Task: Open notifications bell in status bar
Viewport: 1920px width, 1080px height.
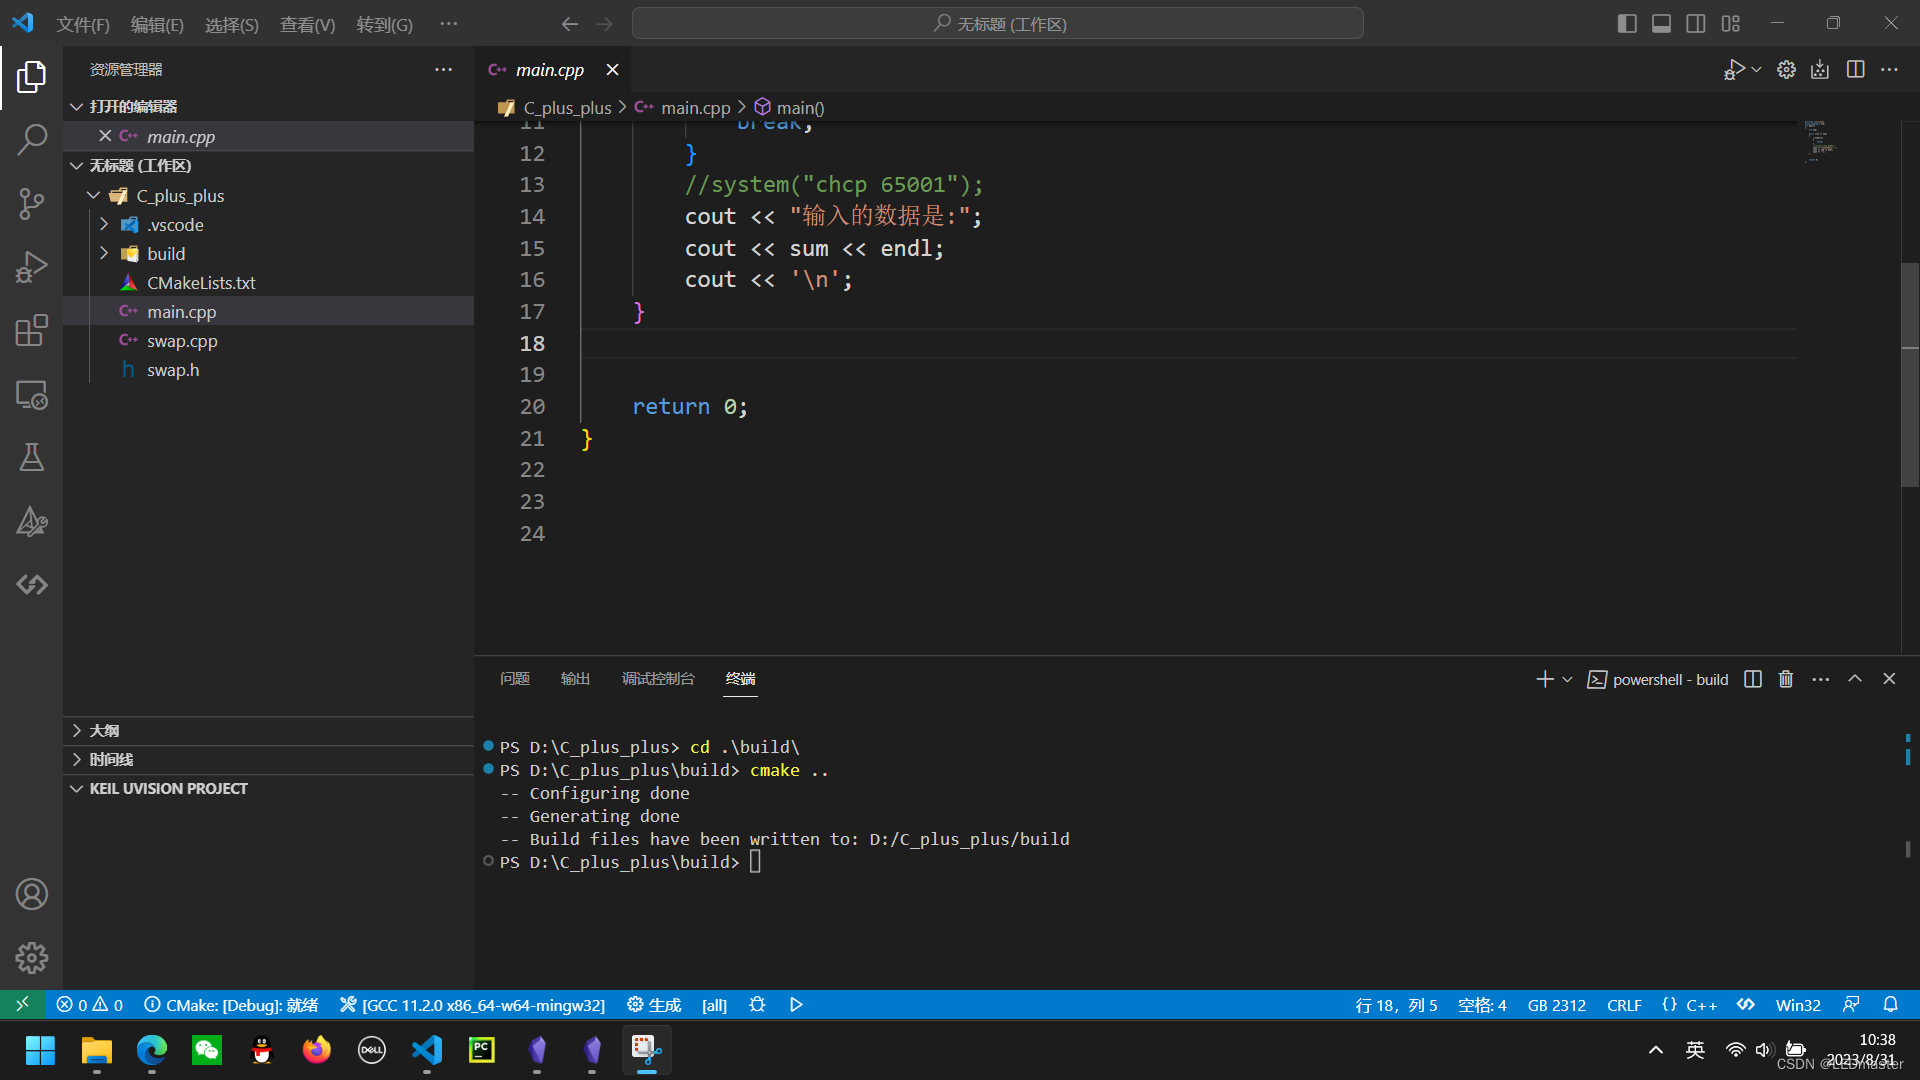Action: pyautogui.click(x=1890, y=1005)
